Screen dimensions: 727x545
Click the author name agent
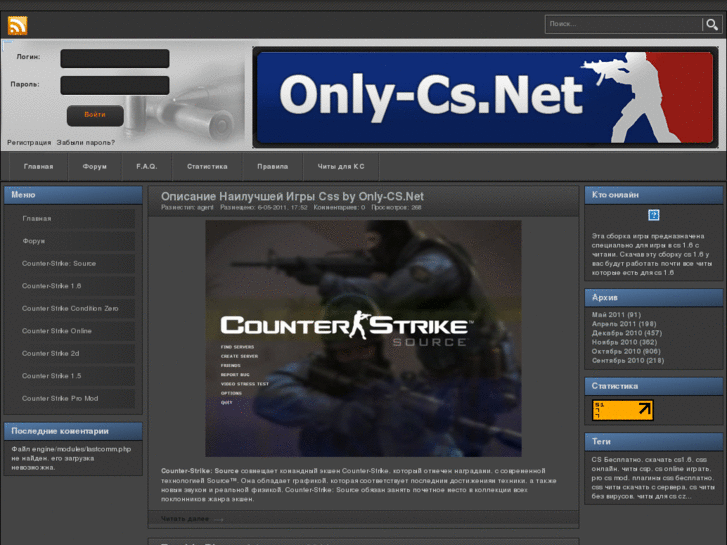(205, 208)
